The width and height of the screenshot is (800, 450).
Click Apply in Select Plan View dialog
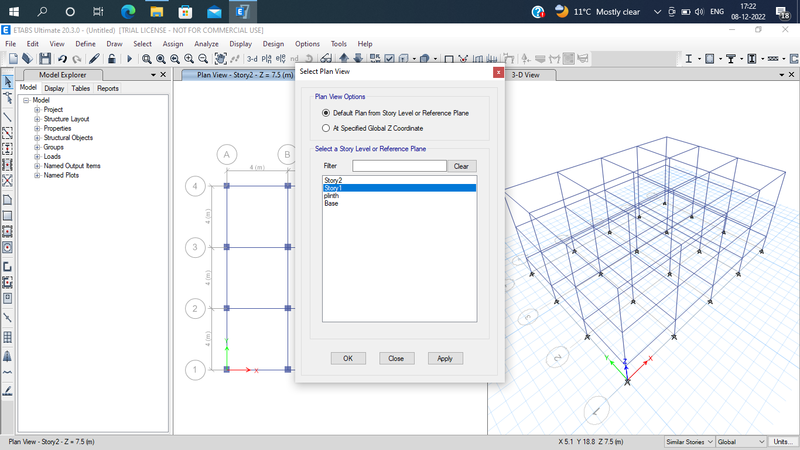445,358
